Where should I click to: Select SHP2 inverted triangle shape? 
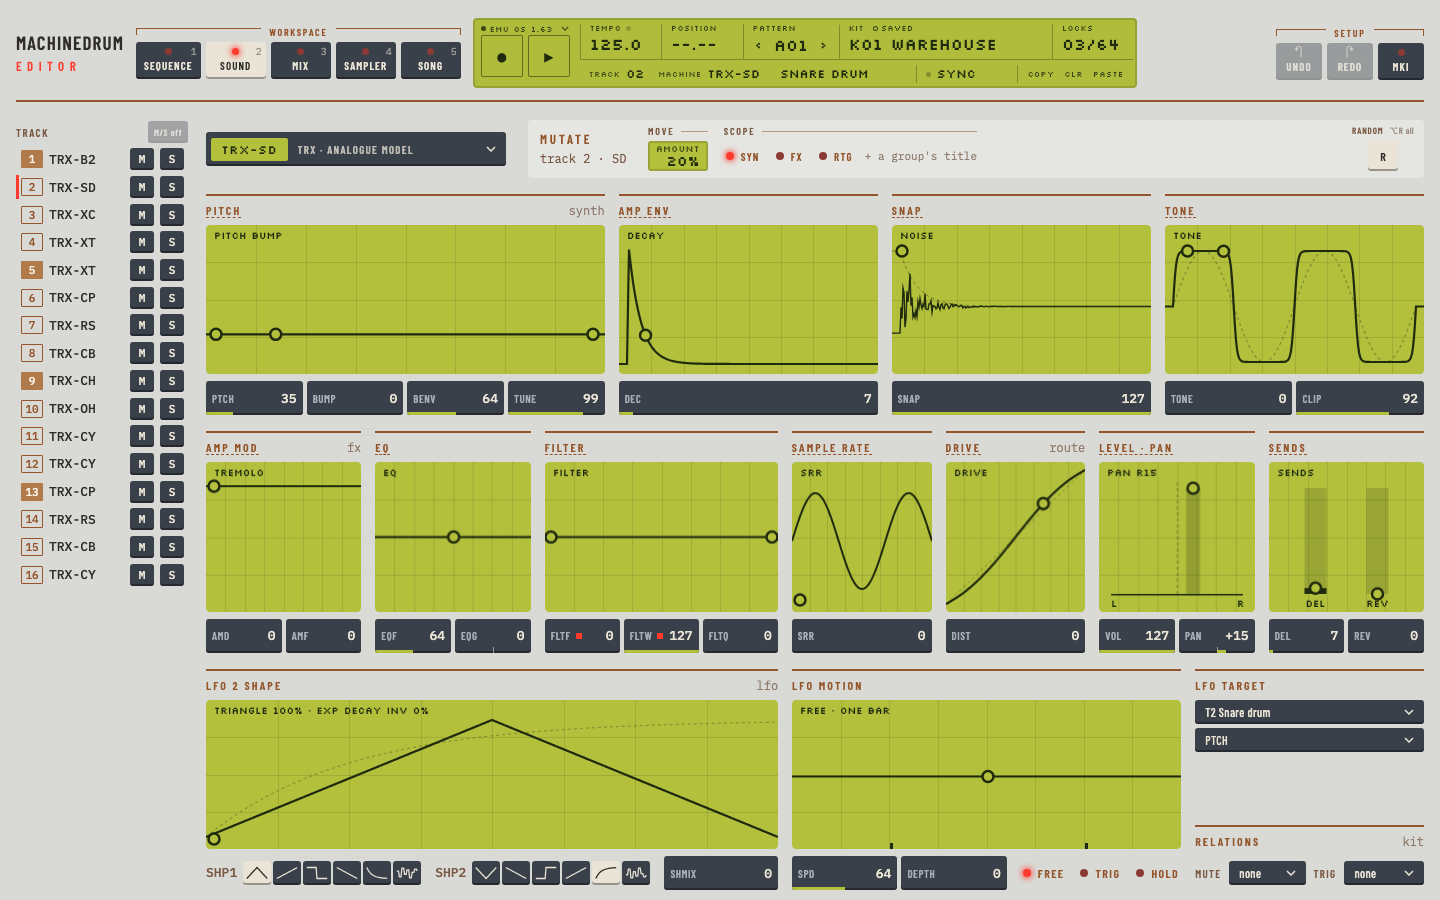point(486,873)
